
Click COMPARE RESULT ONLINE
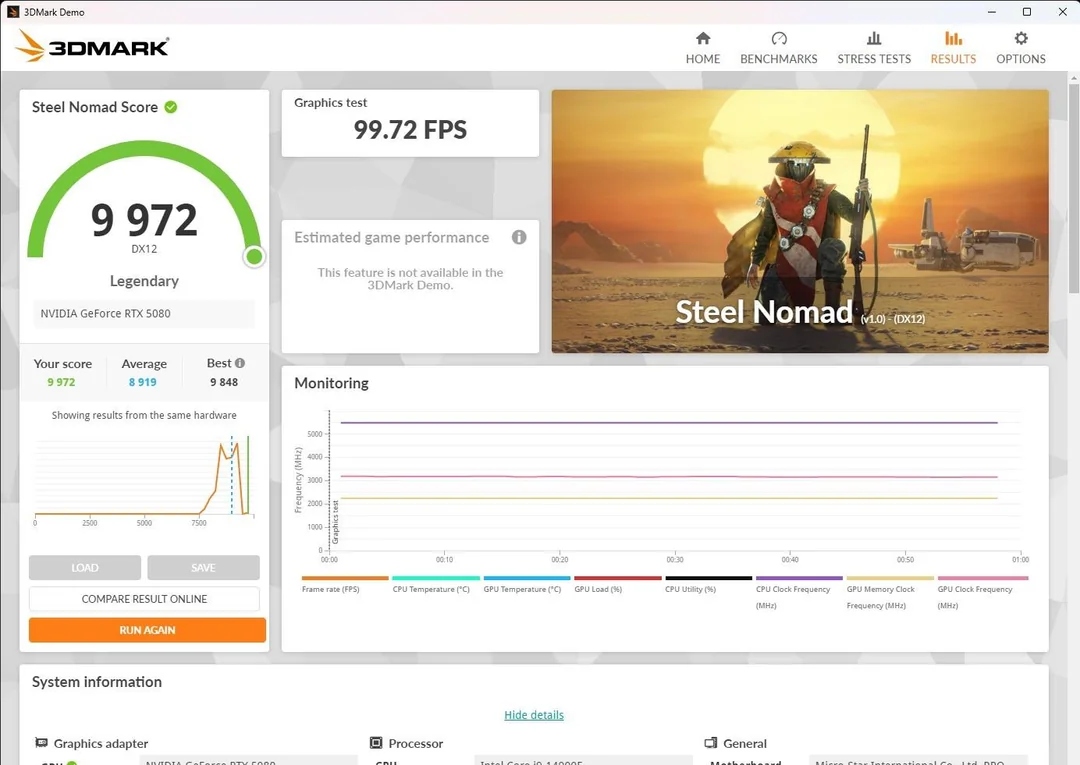(x=144, y=599)
